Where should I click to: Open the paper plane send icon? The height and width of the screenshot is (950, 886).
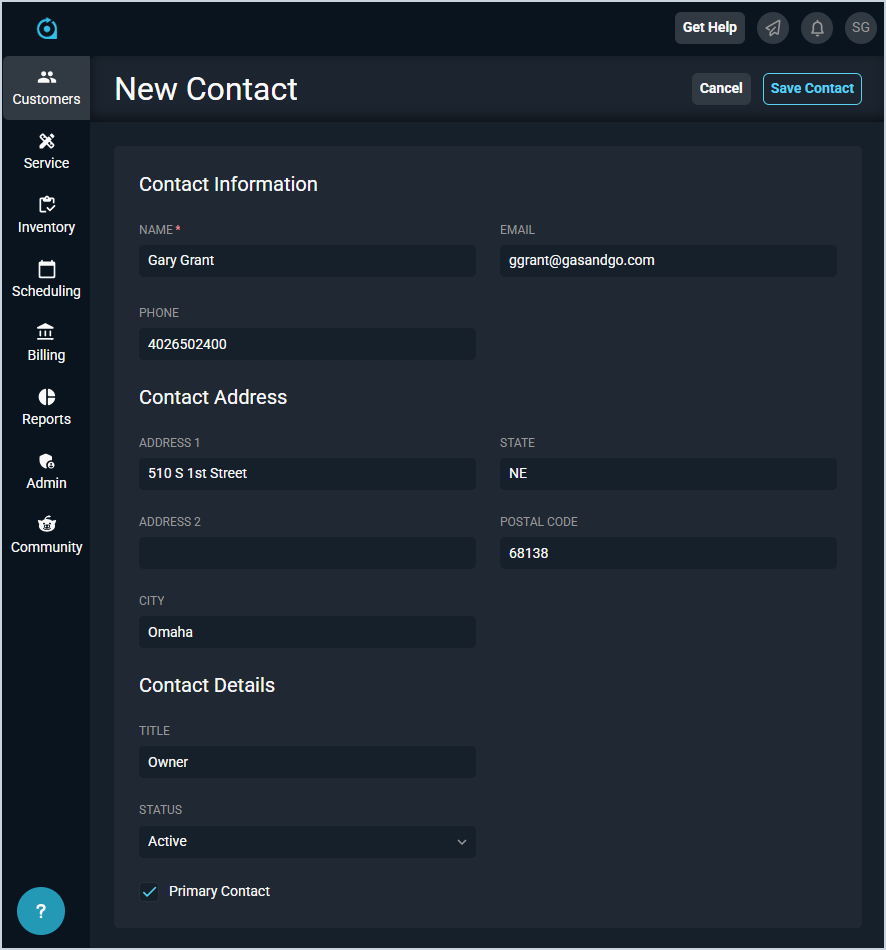tap(772, 28)
